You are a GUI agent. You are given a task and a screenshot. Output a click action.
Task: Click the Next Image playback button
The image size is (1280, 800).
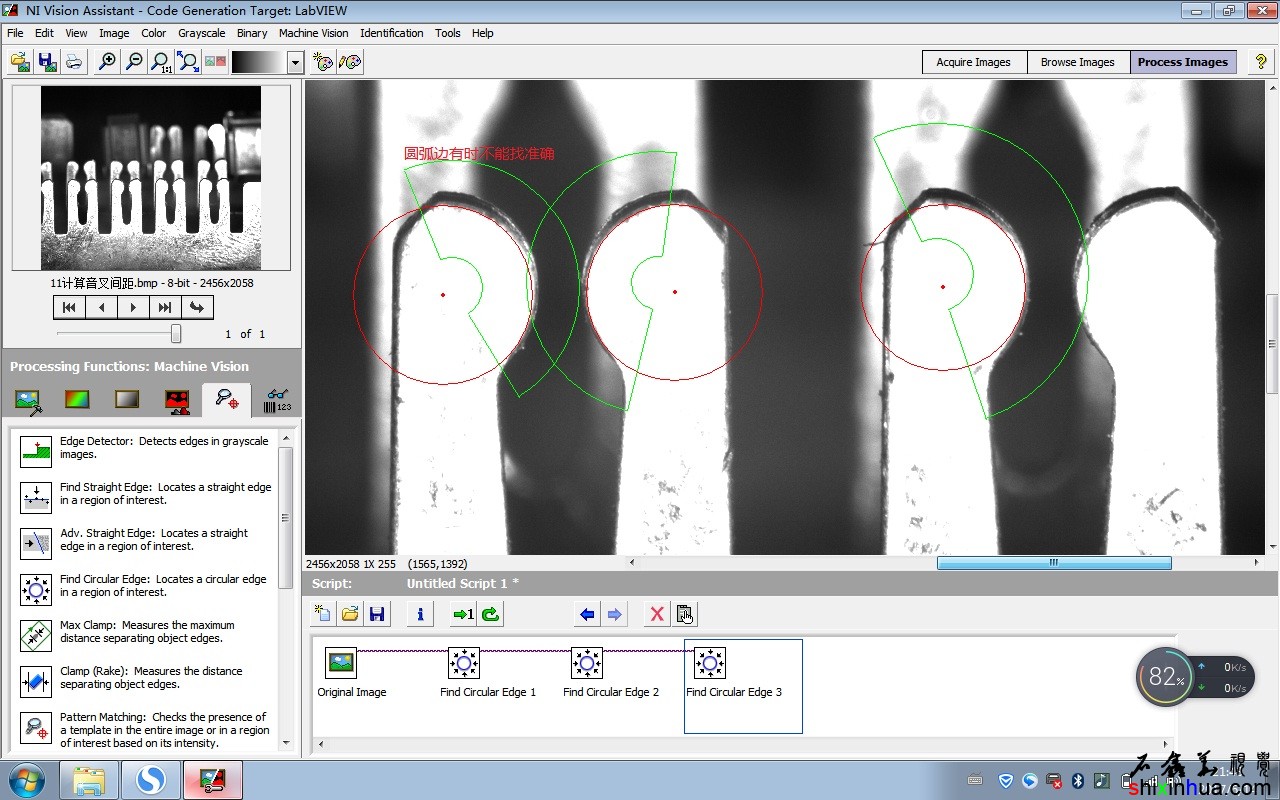coord(134,307)
